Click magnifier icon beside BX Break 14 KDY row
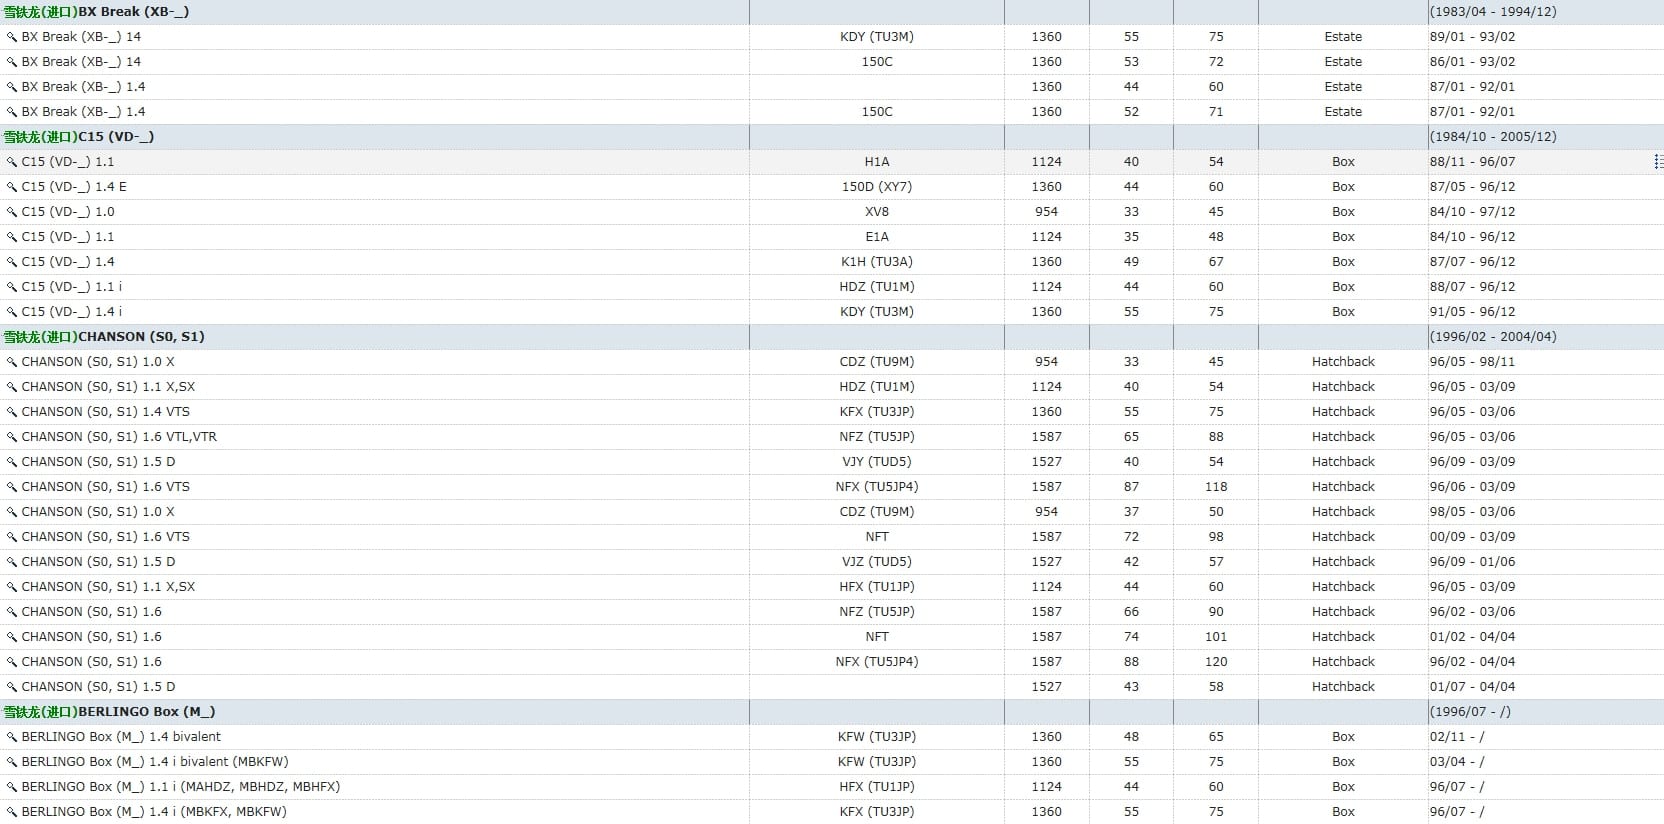Viewport: 1664px width, 824px height. pos(12,37)
